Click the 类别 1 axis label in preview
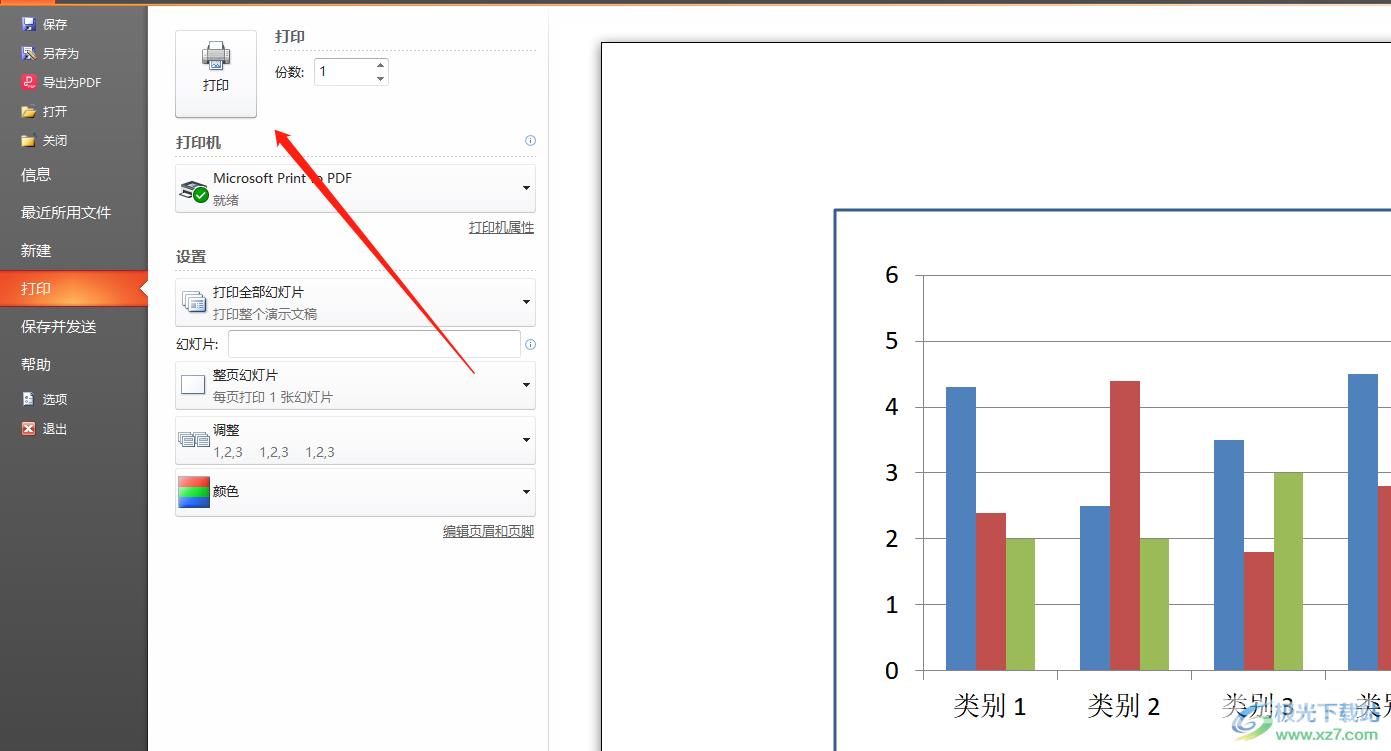 [x=990, y=706]
